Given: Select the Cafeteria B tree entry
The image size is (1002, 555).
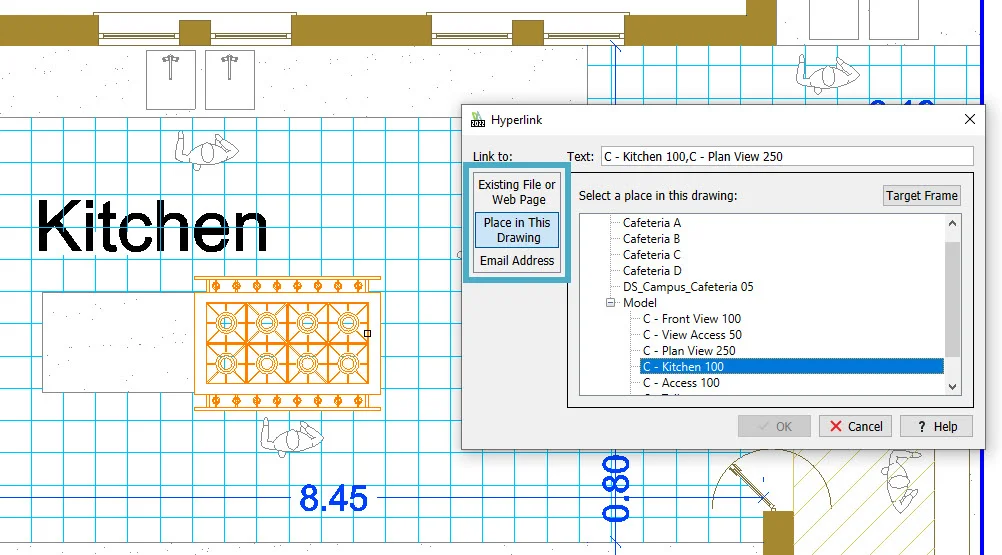Looking at the screenshot, I should point(651,239).
